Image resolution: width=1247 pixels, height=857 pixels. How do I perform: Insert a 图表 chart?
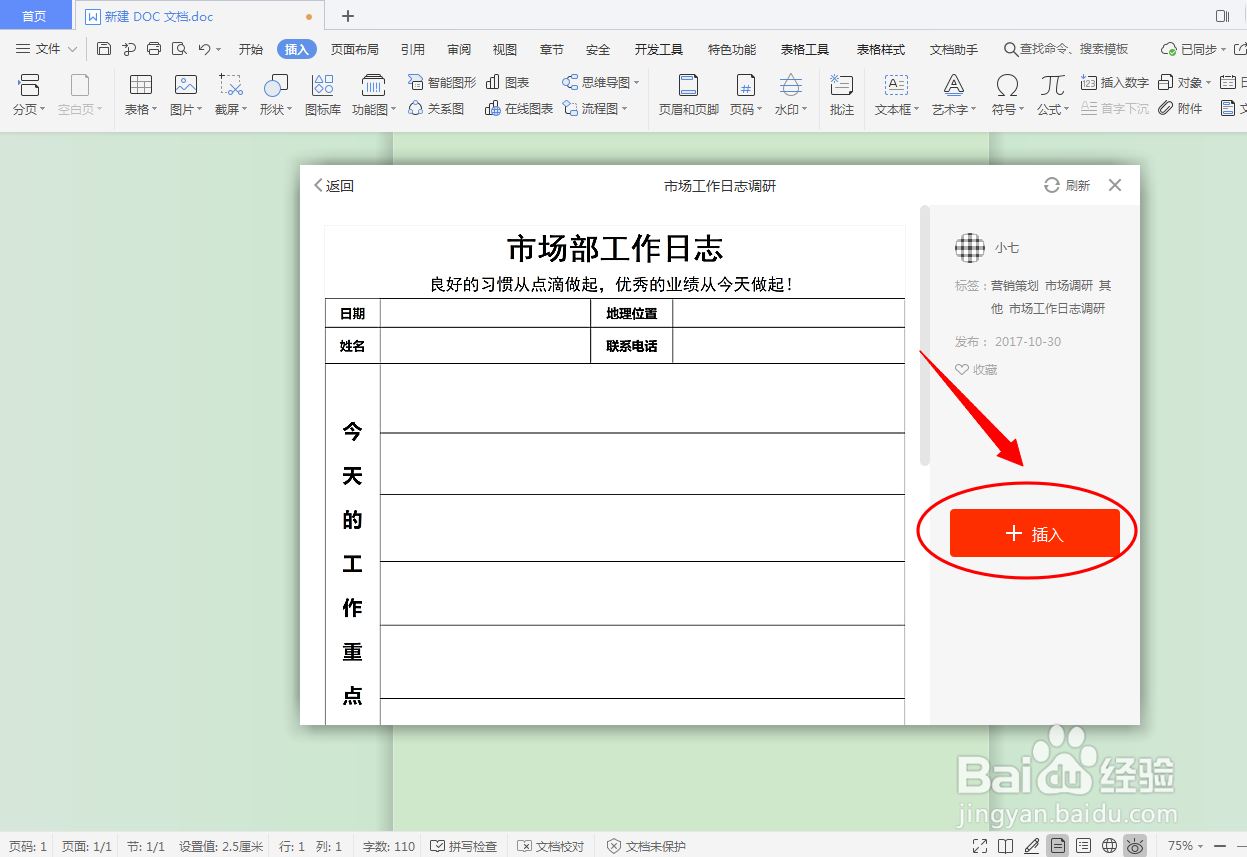click(x=509, y=84)
